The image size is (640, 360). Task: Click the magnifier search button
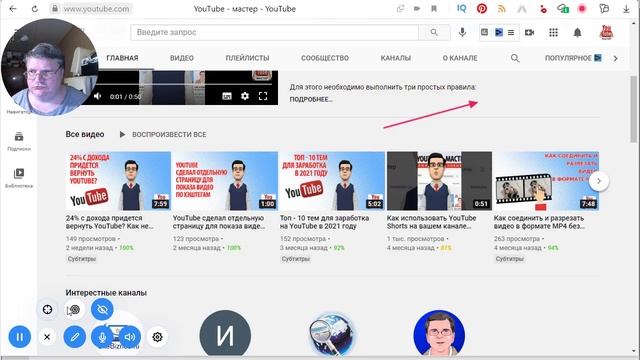coord(434,32)
